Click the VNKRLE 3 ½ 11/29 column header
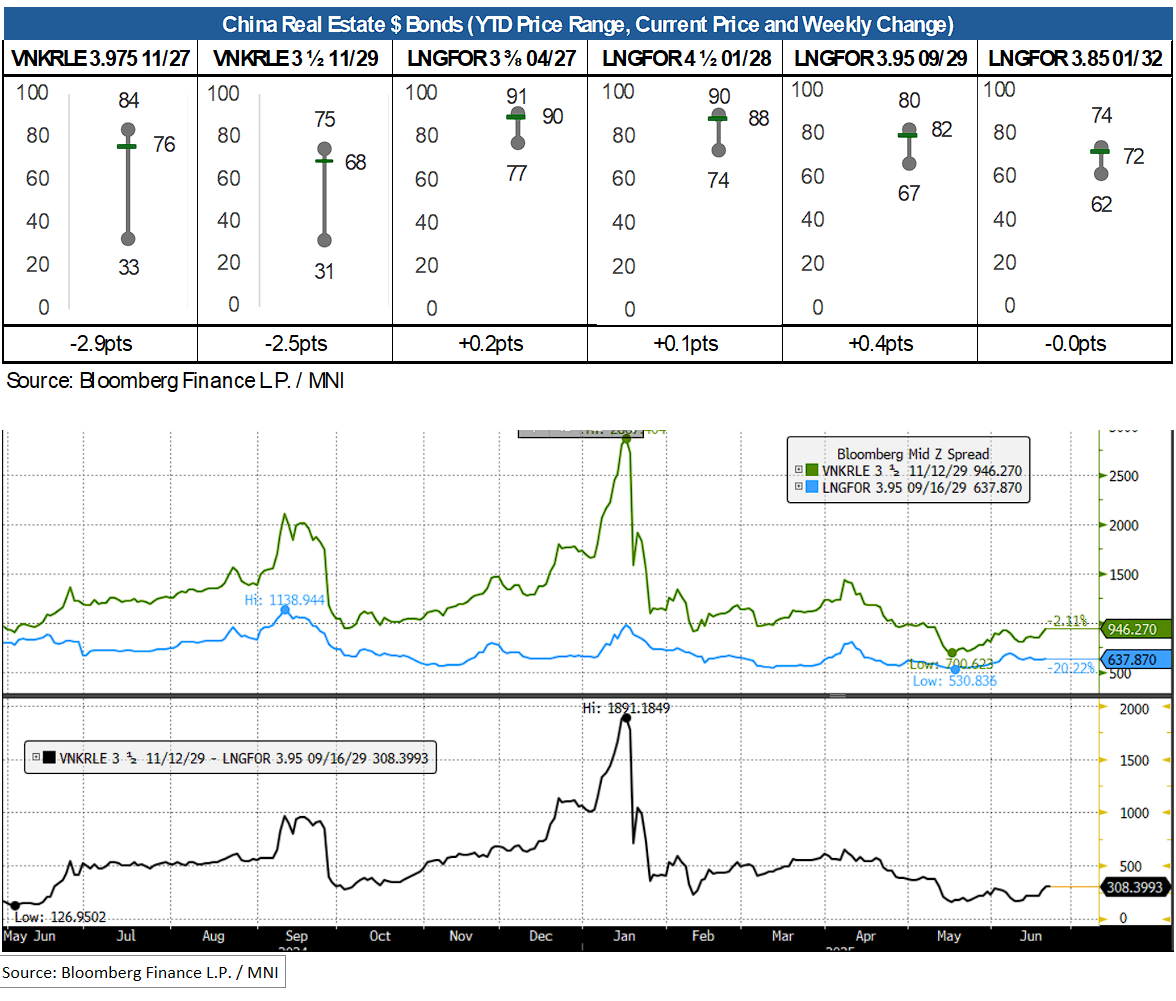Screen dimensions: 1176x1001 [x=296, y=58]
